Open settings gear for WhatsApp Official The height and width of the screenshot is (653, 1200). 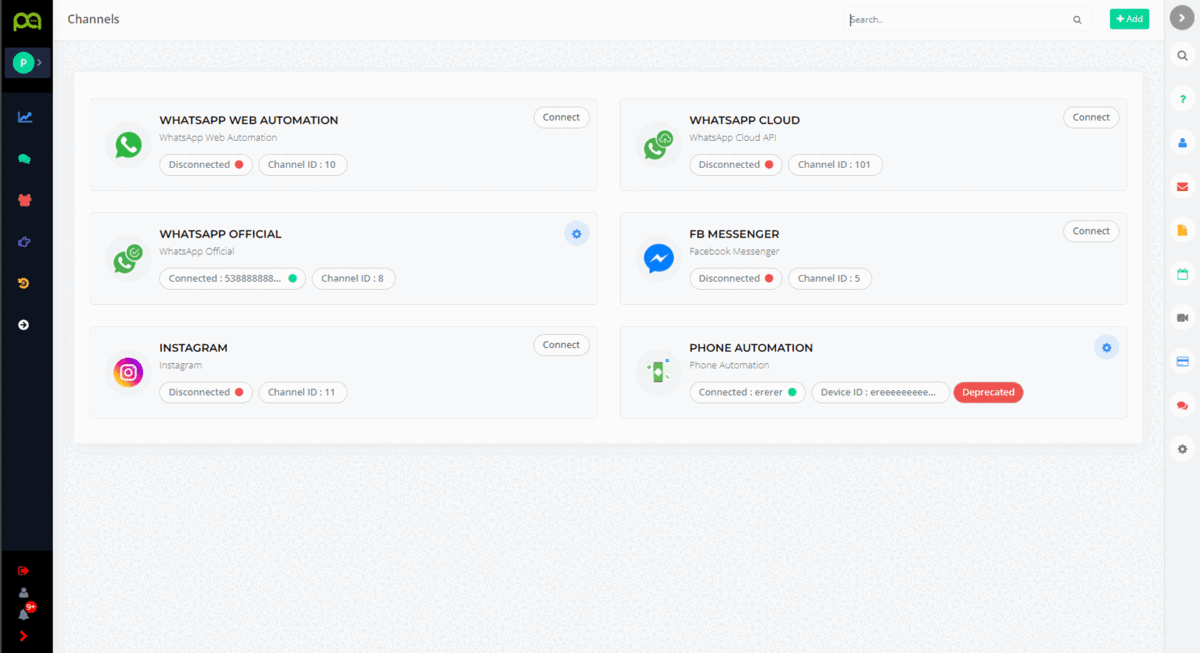[576, 234]
